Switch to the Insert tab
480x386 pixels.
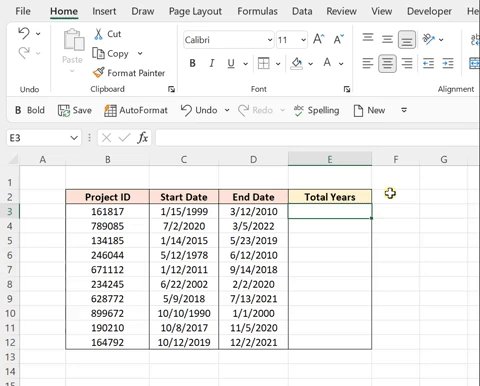[104, 11]
